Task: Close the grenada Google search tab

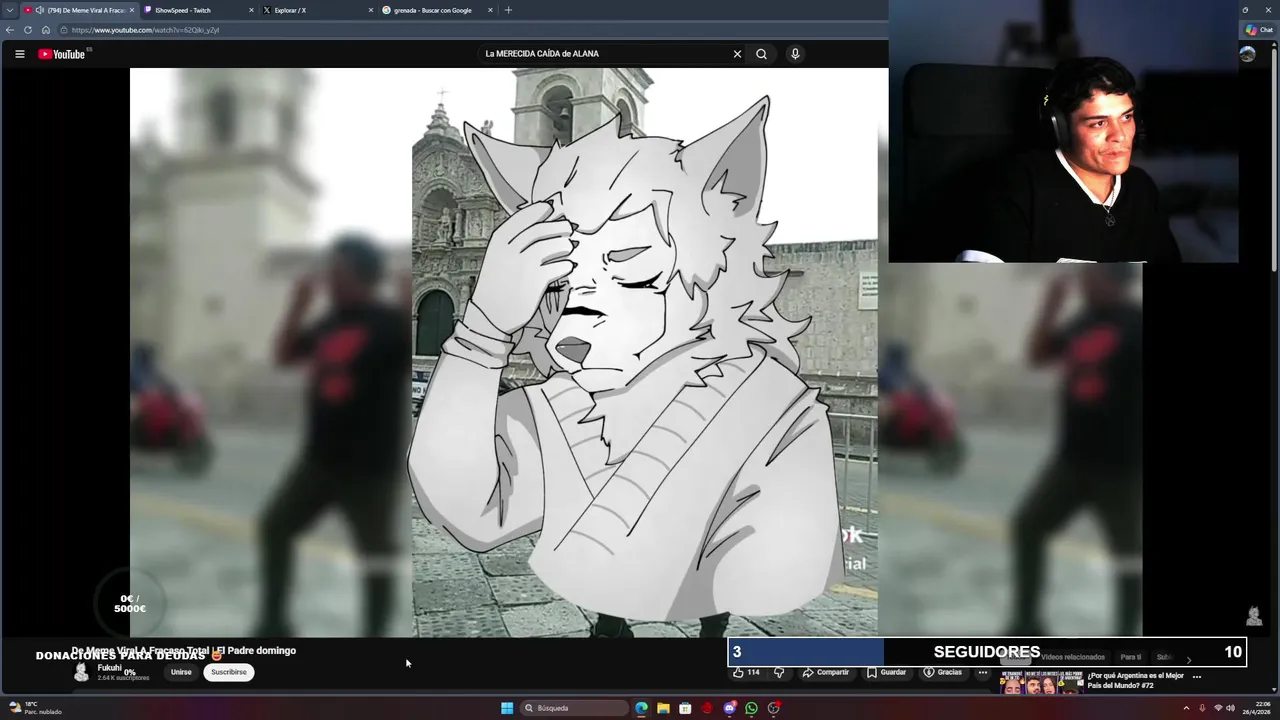Action: 491,10
